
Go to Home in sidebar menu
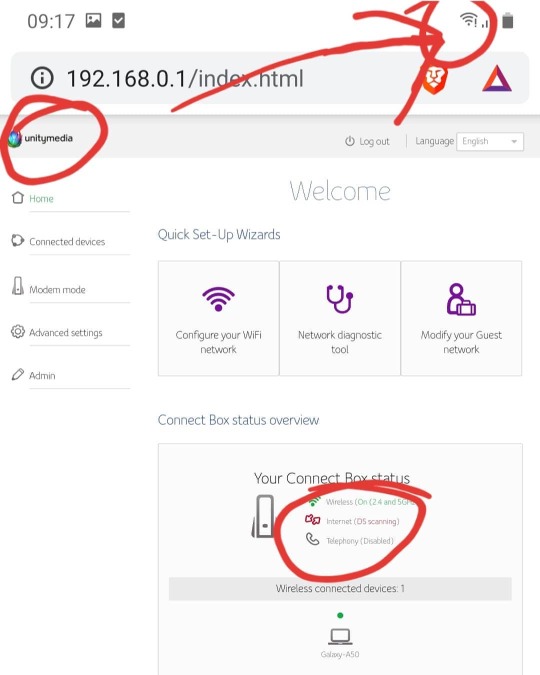pos(41,198)
